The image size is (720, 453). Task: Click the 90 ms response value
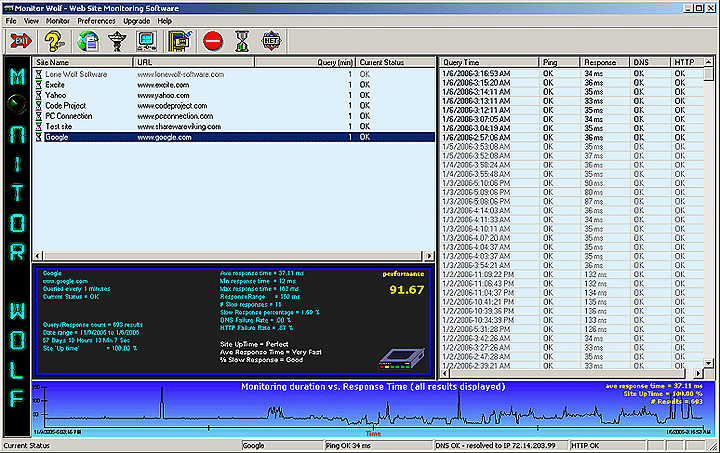click(x=594, y=183)
